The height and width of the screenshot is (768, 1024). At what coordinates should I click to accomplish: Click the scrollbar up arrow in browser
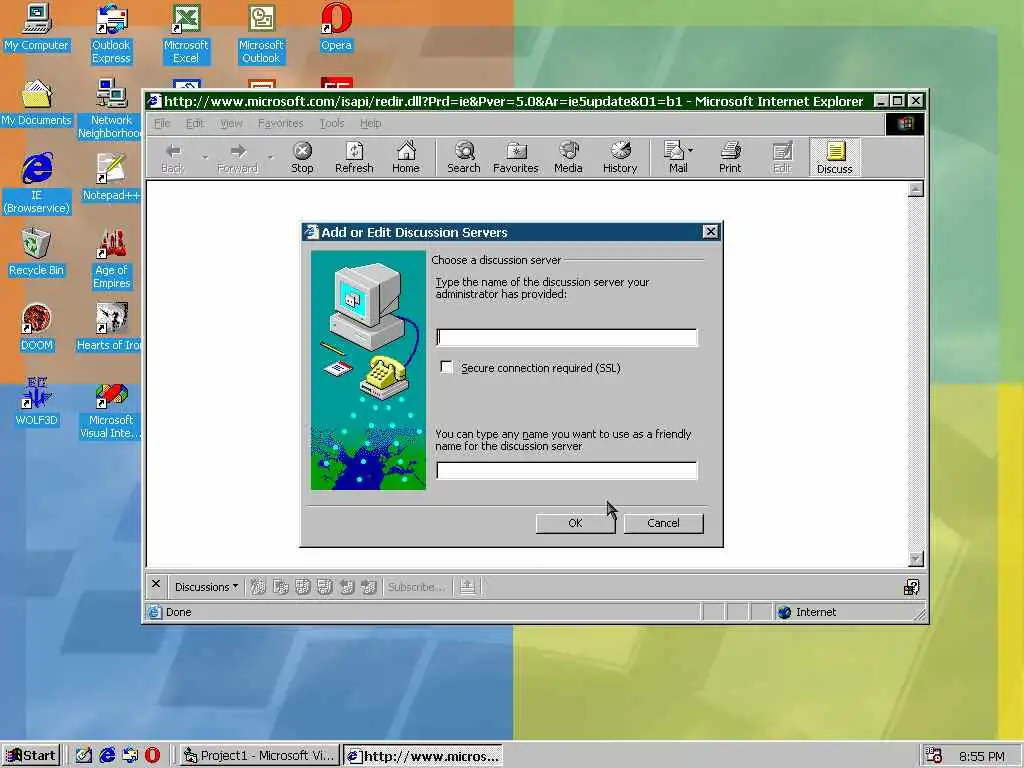(916, 189)
